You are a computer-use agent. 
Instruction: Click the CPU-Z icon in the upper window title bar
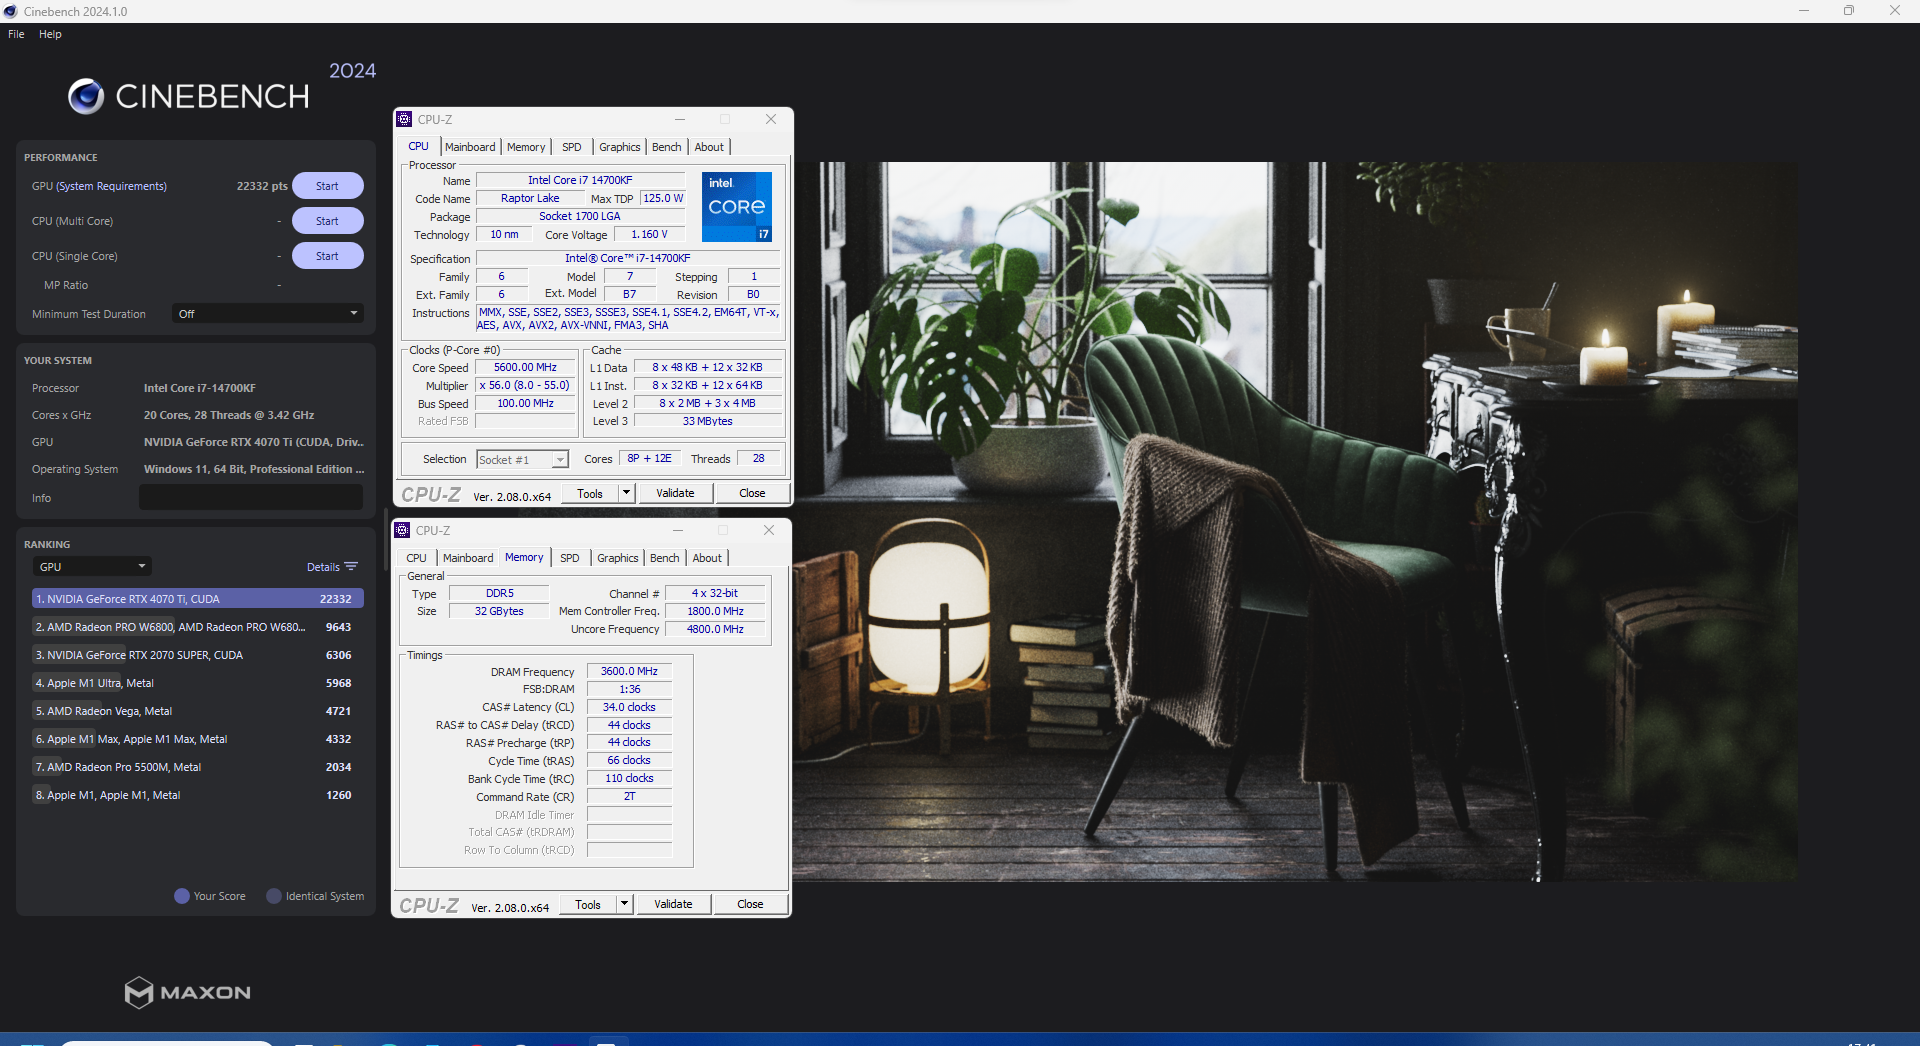(404, 119)
